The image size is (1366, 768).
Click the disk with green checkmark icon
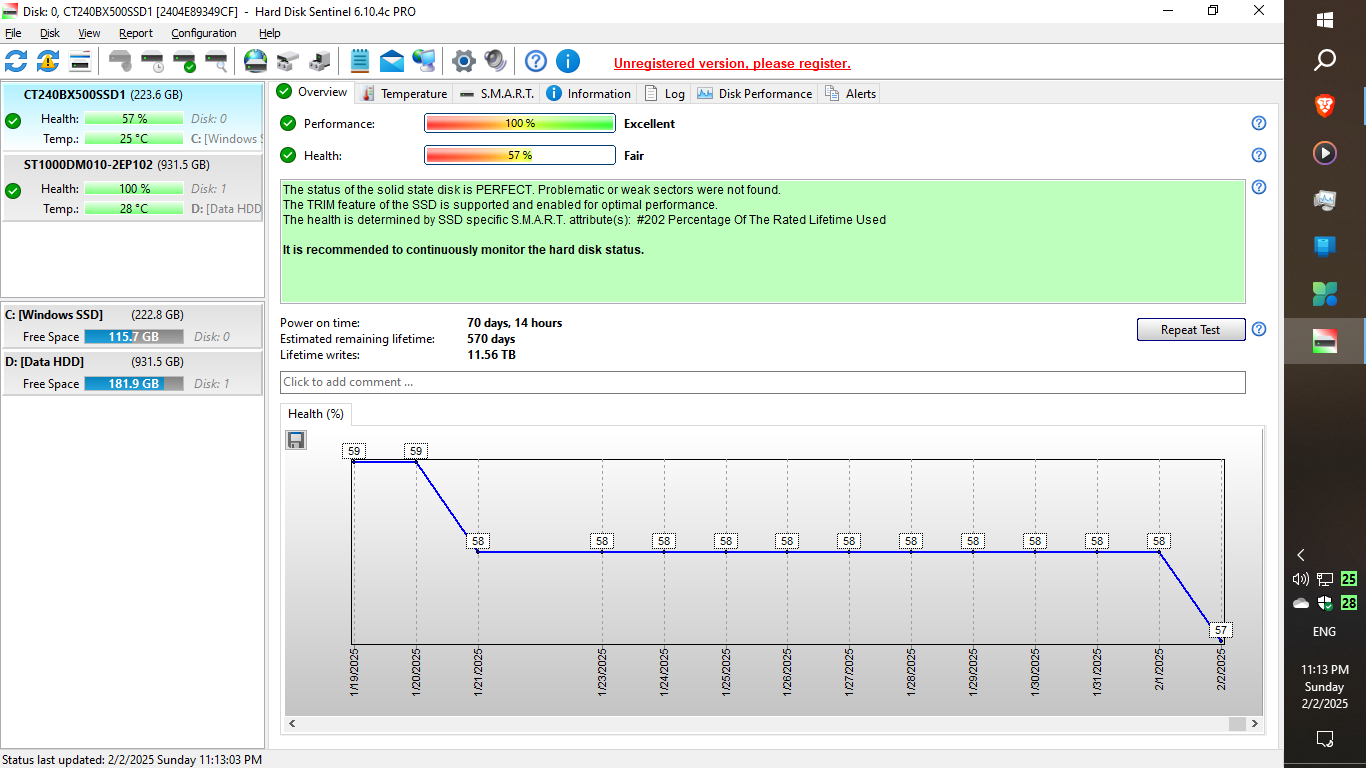[x=184, y=61]
